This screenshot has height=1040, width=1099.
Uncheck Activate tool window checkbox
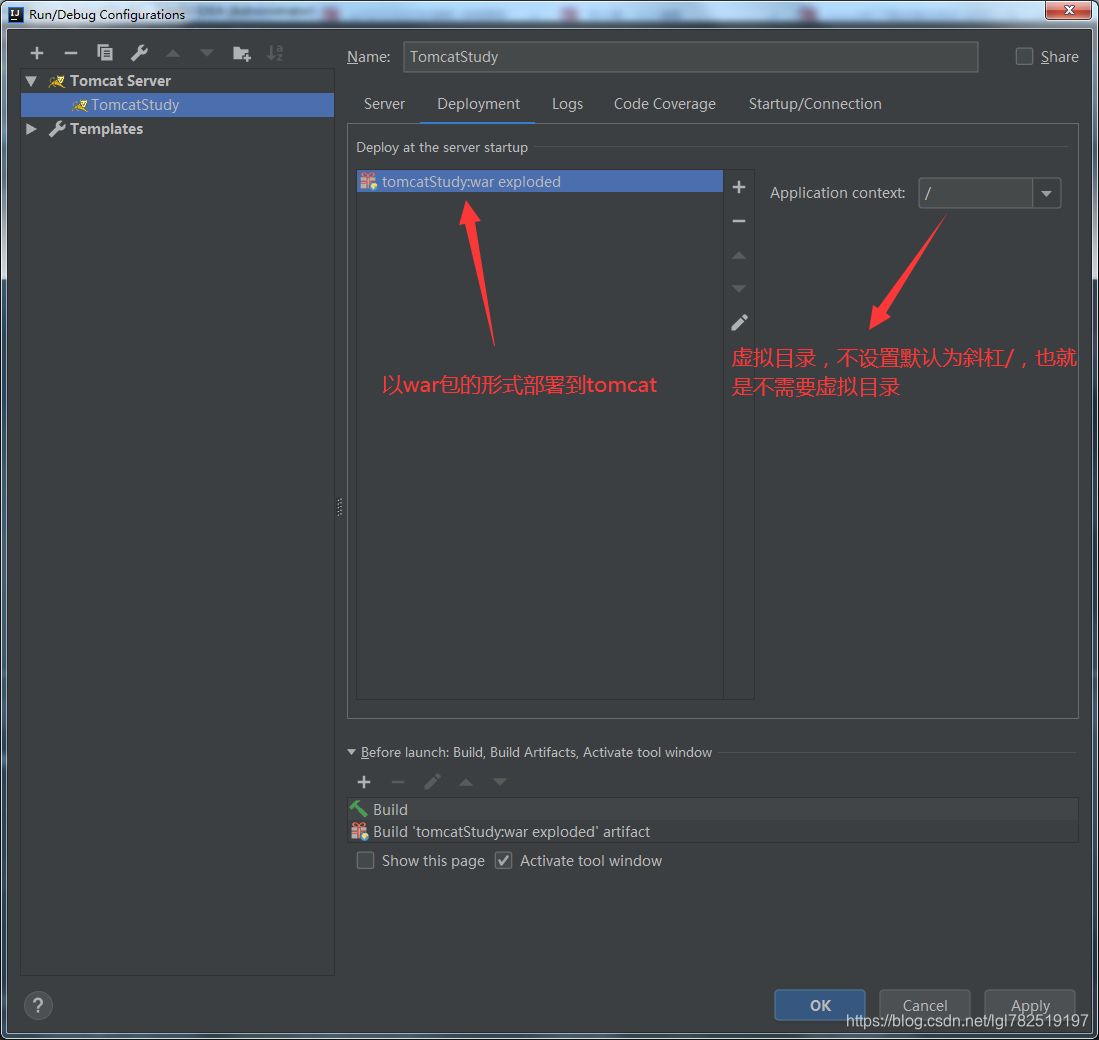click(503, 861)
